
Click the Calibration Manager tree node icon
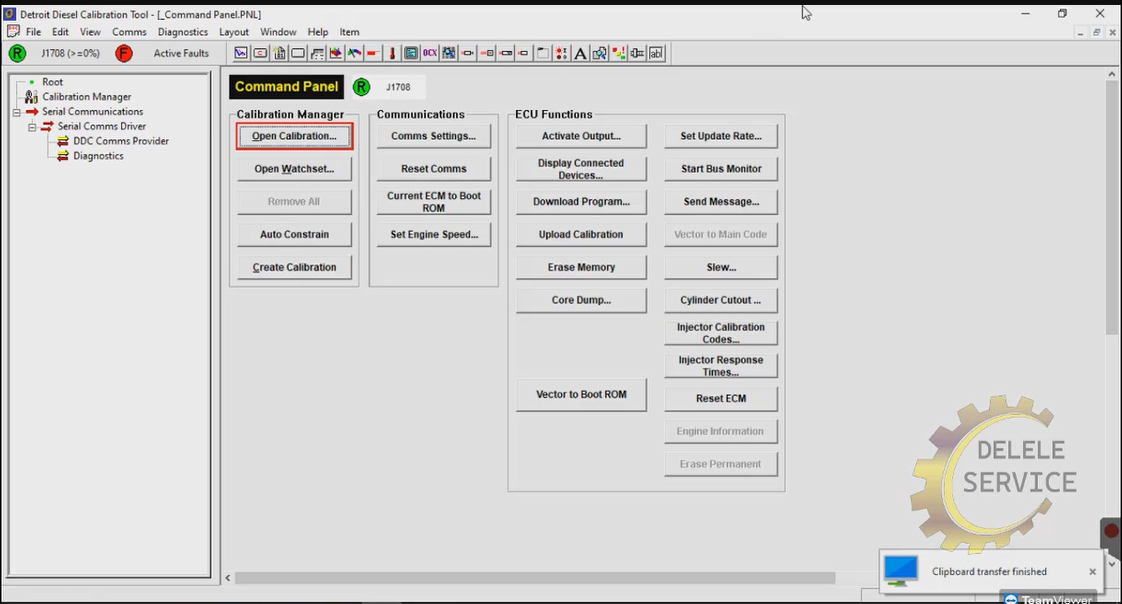(31, 97)
